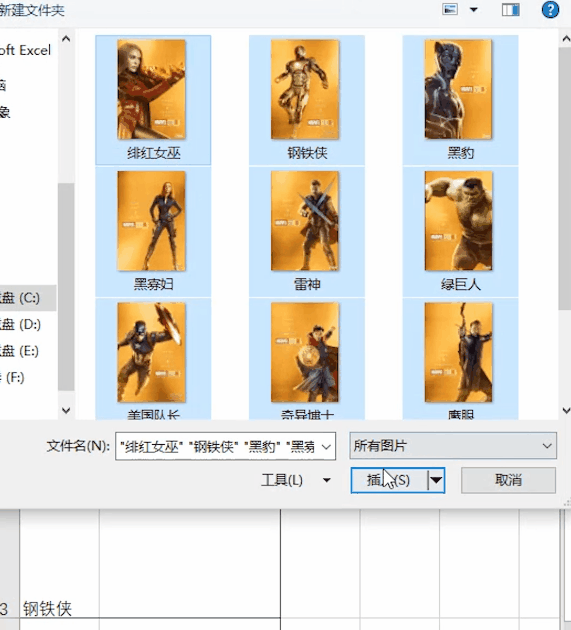Click the 绿巨人 file name label
The image size is (571, 630).
pos(460,284)
